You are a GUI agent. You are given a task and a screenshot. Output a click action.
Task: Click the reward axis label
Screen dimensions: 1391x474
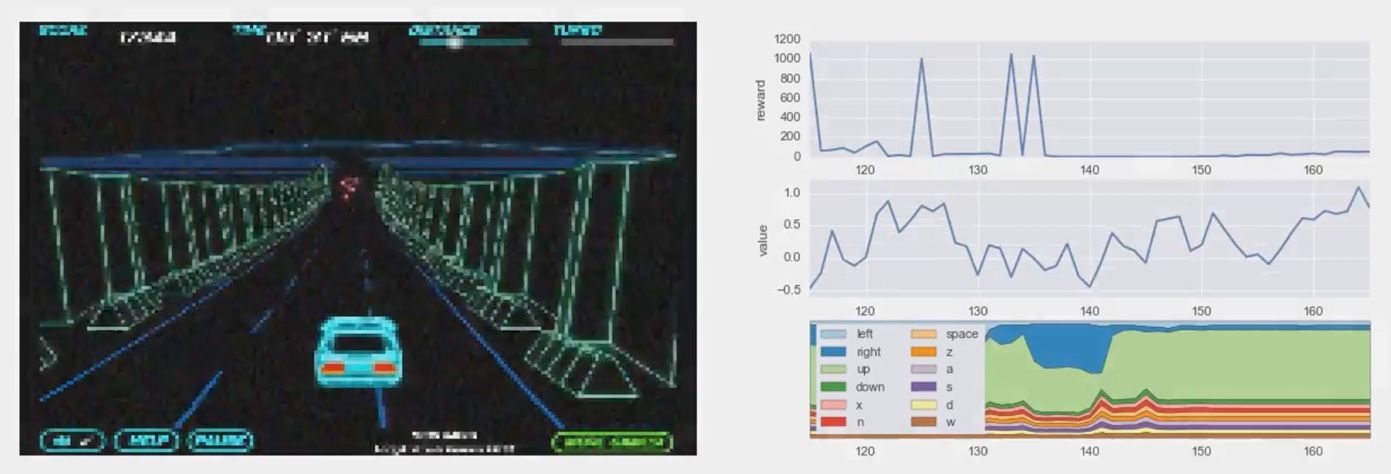[761, 100]
